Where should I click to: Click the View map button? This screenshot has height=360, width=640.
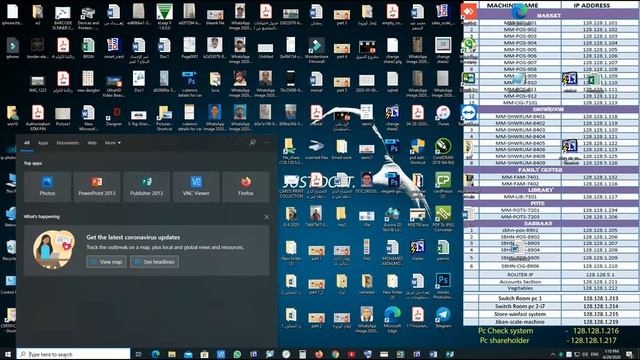pyautogui.click(x=106, y=262)
